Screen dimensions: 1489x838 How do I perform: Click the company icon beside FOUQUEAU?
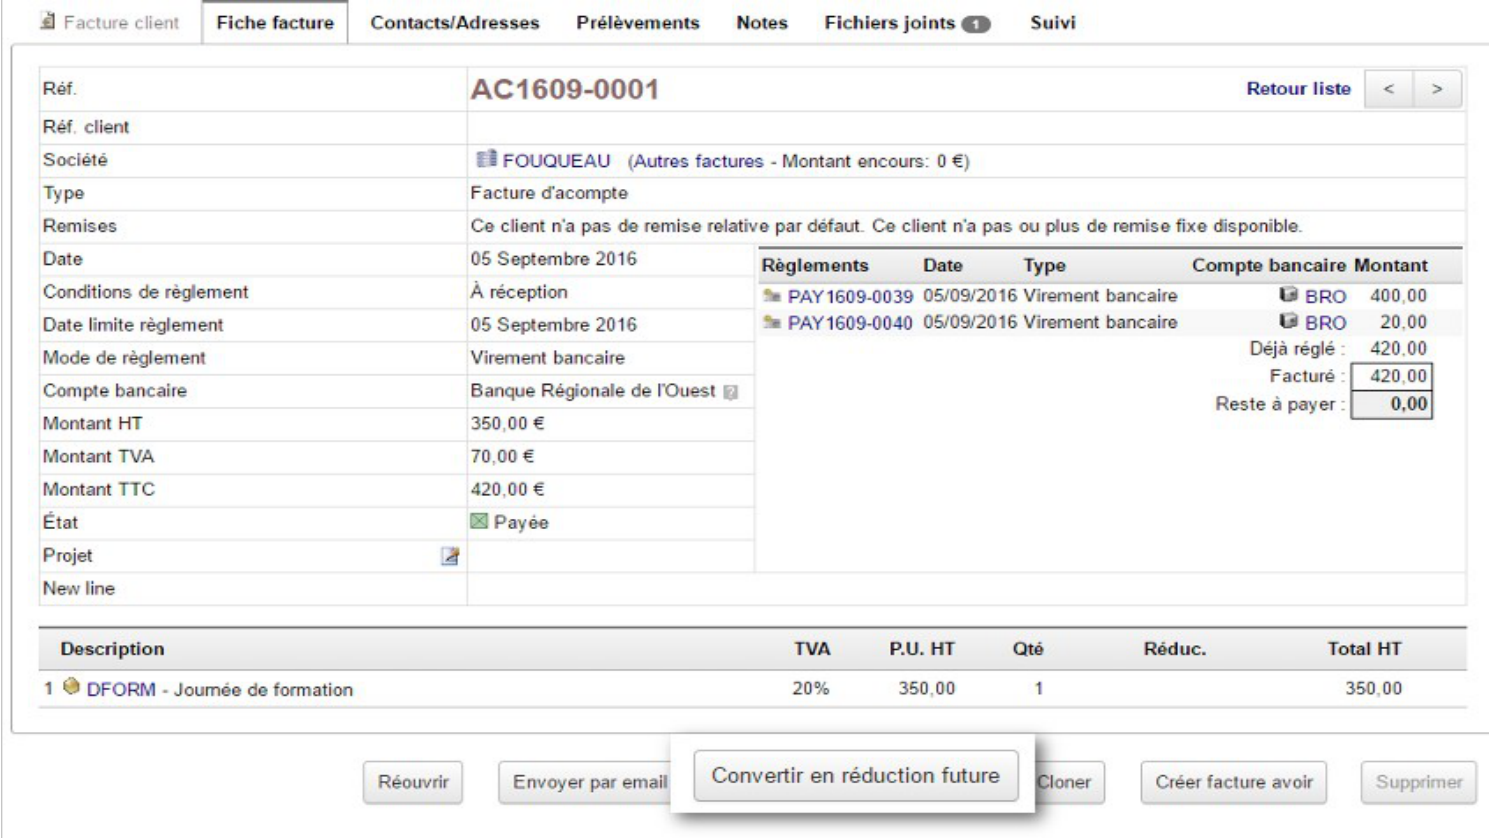486,159
